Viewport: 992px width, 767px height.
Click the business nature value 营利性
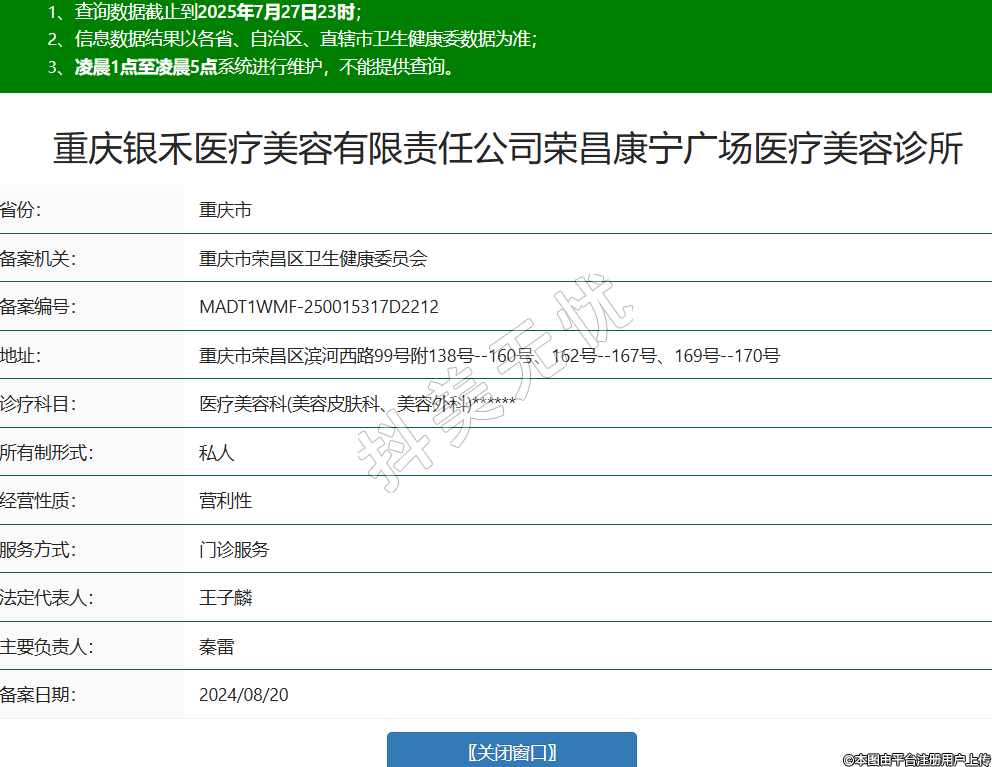[x=225, y=501]
